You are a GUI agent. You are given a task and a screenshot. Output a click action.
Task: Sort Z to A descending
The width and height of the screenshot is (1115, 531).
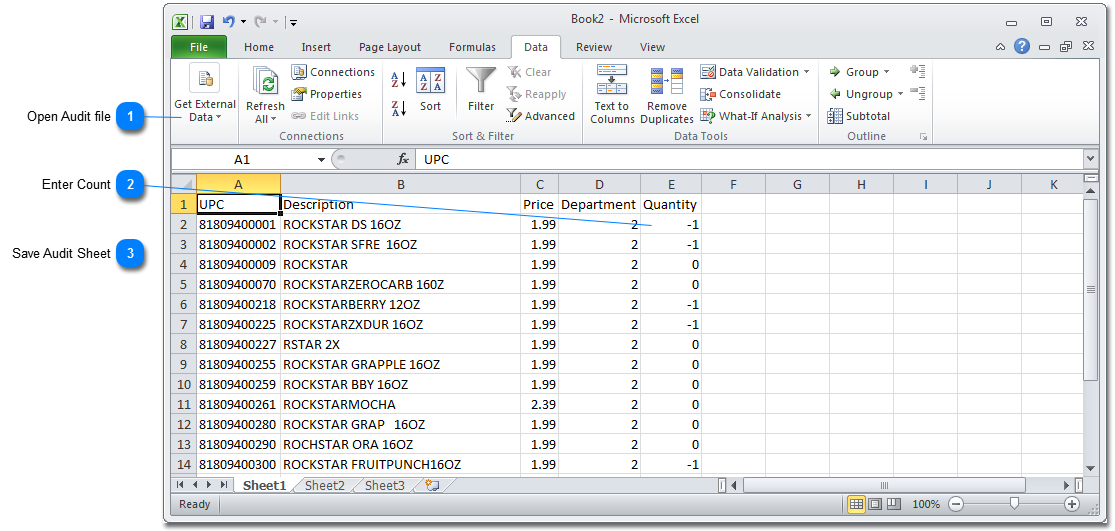tap(398, 108)
